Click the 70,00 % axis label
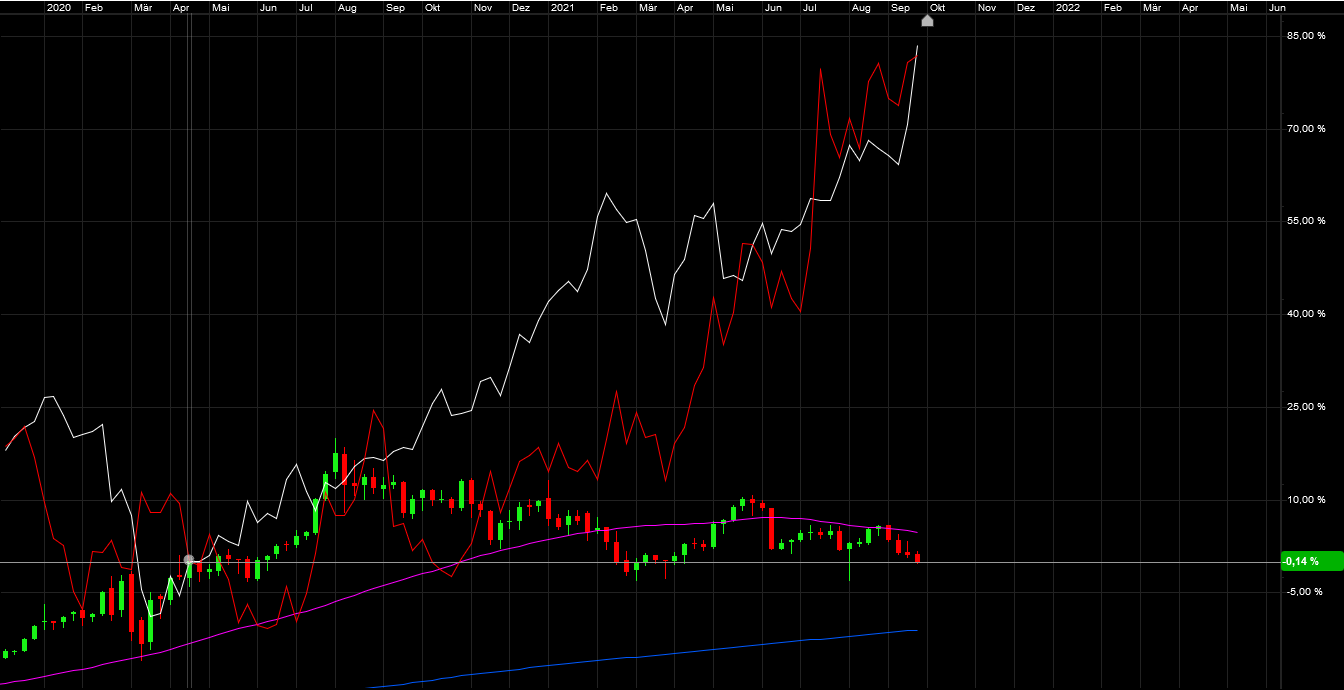This screenshot has height=690, width=1344. [1306, 129]
